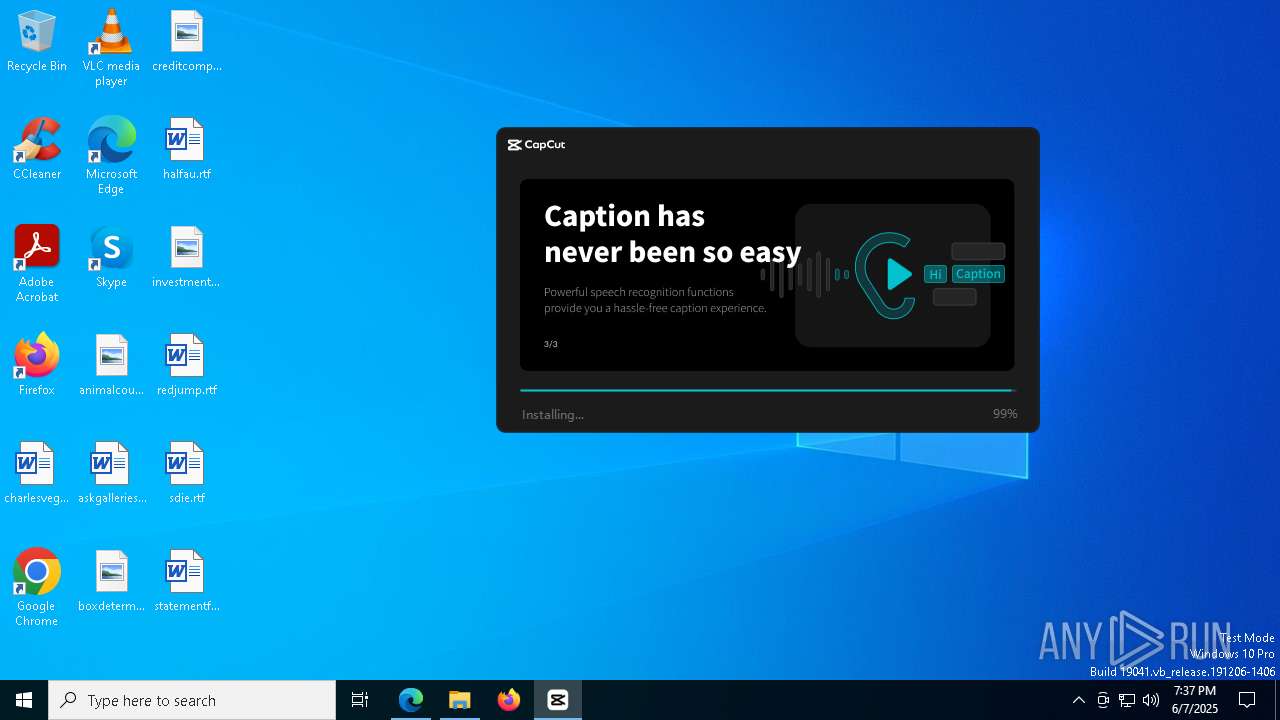The height and width of the screenshot is (720, 1280).
Task: Open the notification center icon
Action: (x=1247, y=700)
